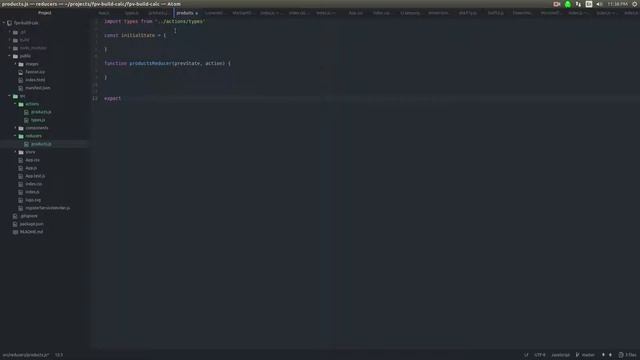This screenshot has width=640, height=360.
Task: Select the active products tab
Action: 187,13
